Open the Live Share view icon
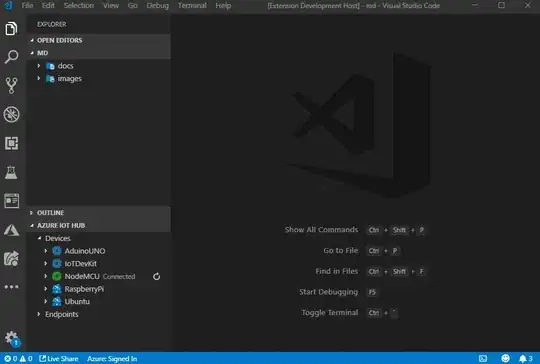The image size is (540, 364). tap(11, 259)
